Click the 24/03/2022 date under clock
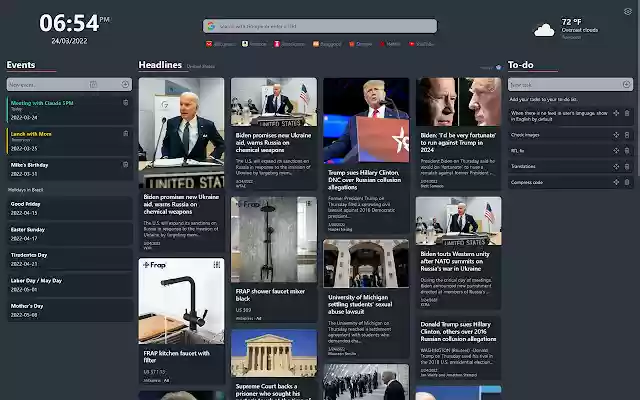Screen dimensions: 640x400 [69, 41]
